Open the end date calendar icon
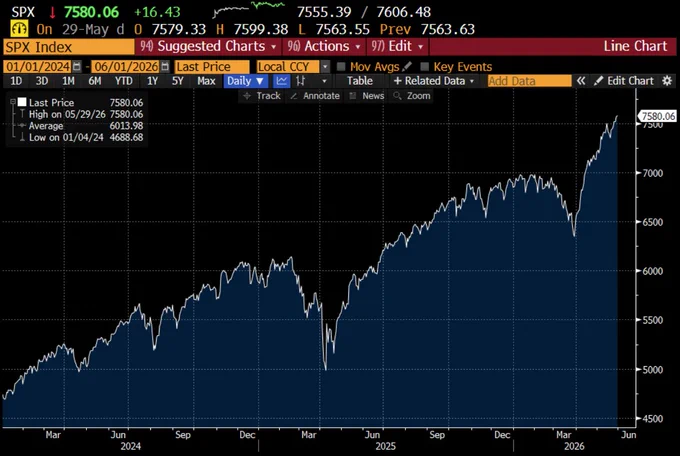This screenshot has height=456, width=680. pos(165,66)
